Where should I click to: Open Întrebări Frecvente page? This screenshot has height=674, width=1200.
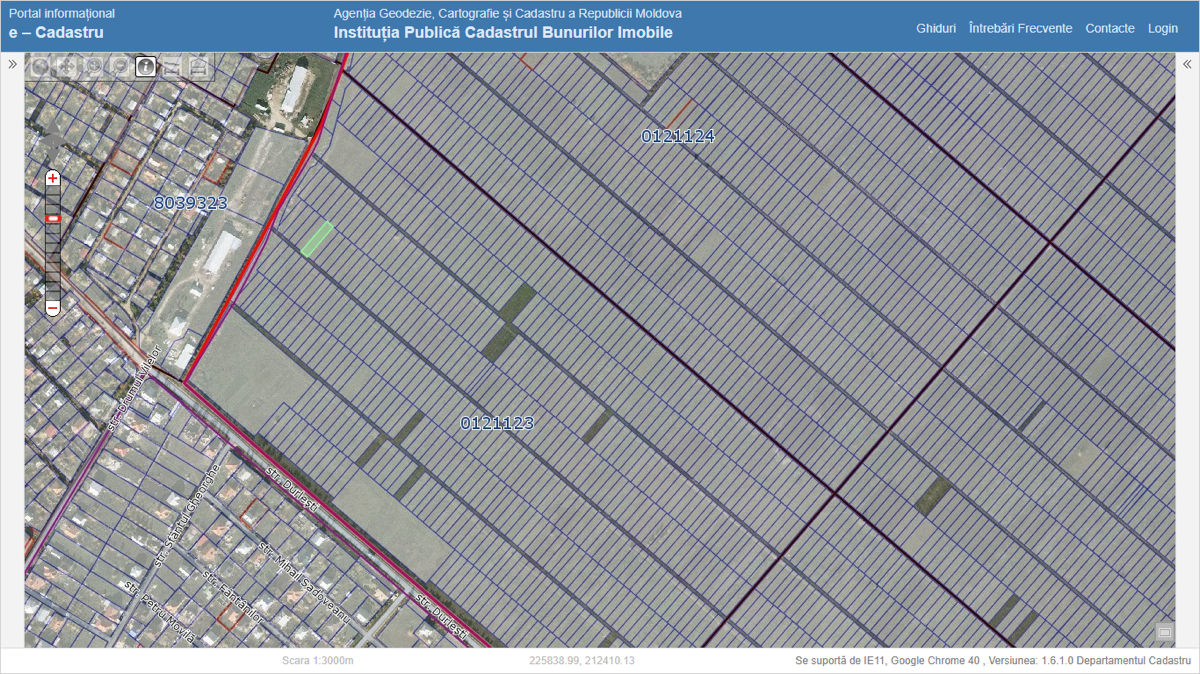click(x=1020, y=28)
